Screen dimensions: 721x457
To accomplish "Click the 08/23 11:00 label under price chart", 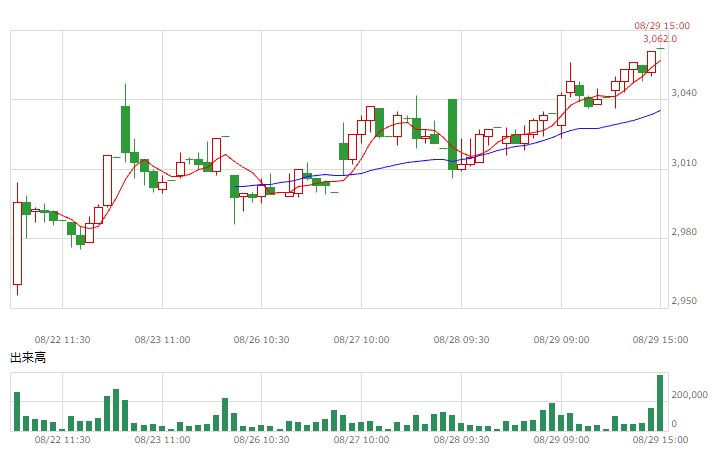I will [x=162, y=340].
